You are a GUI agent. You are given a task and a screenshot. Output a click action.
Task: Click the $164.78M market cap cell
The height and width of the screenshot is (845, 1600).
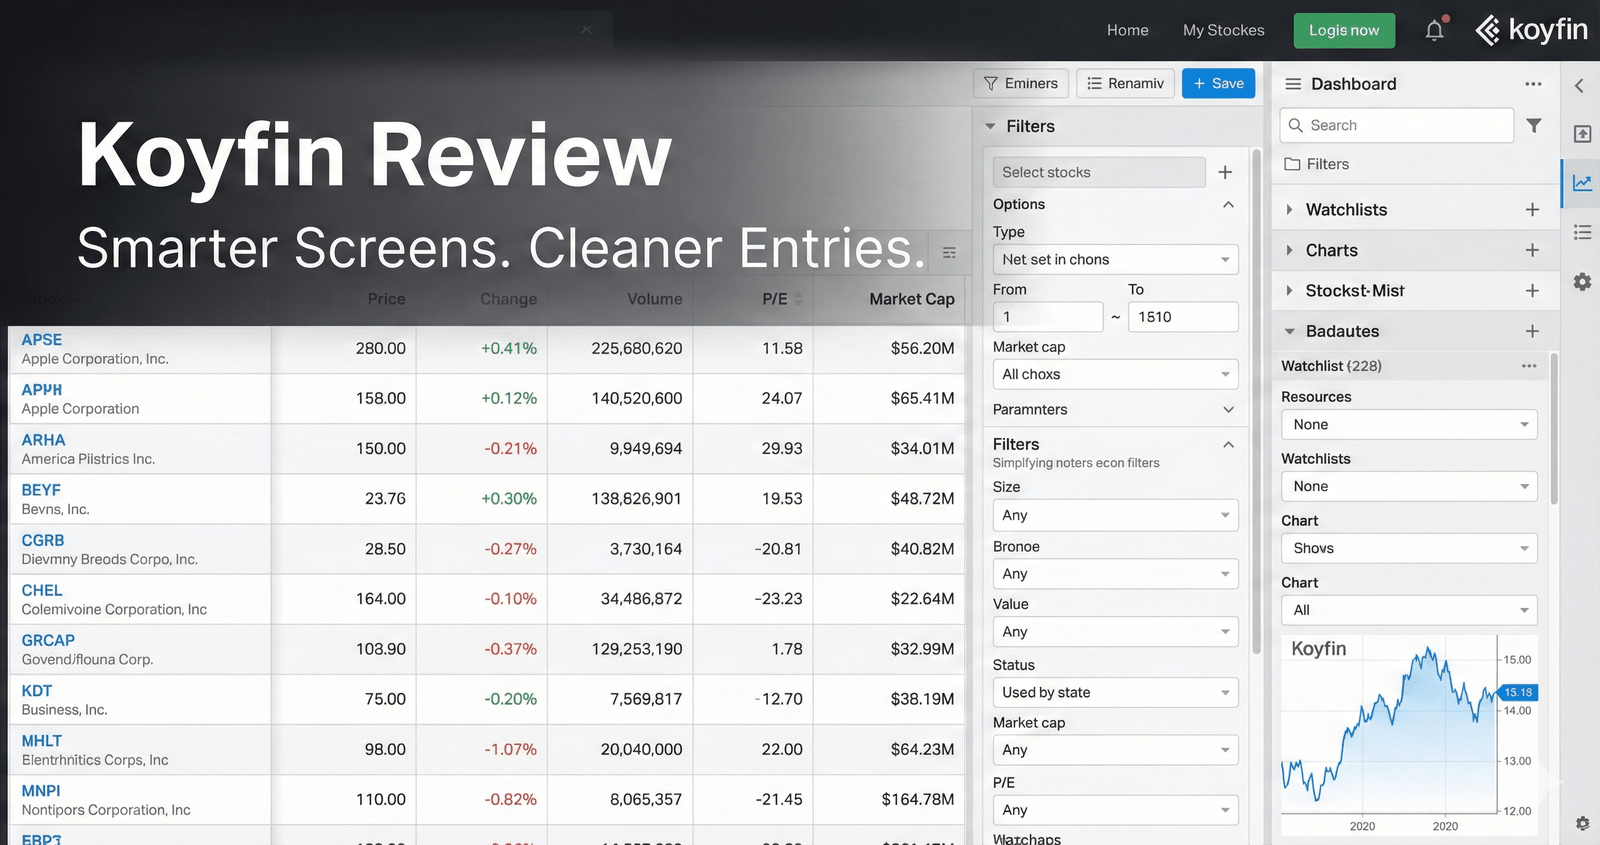coord(917,799)
